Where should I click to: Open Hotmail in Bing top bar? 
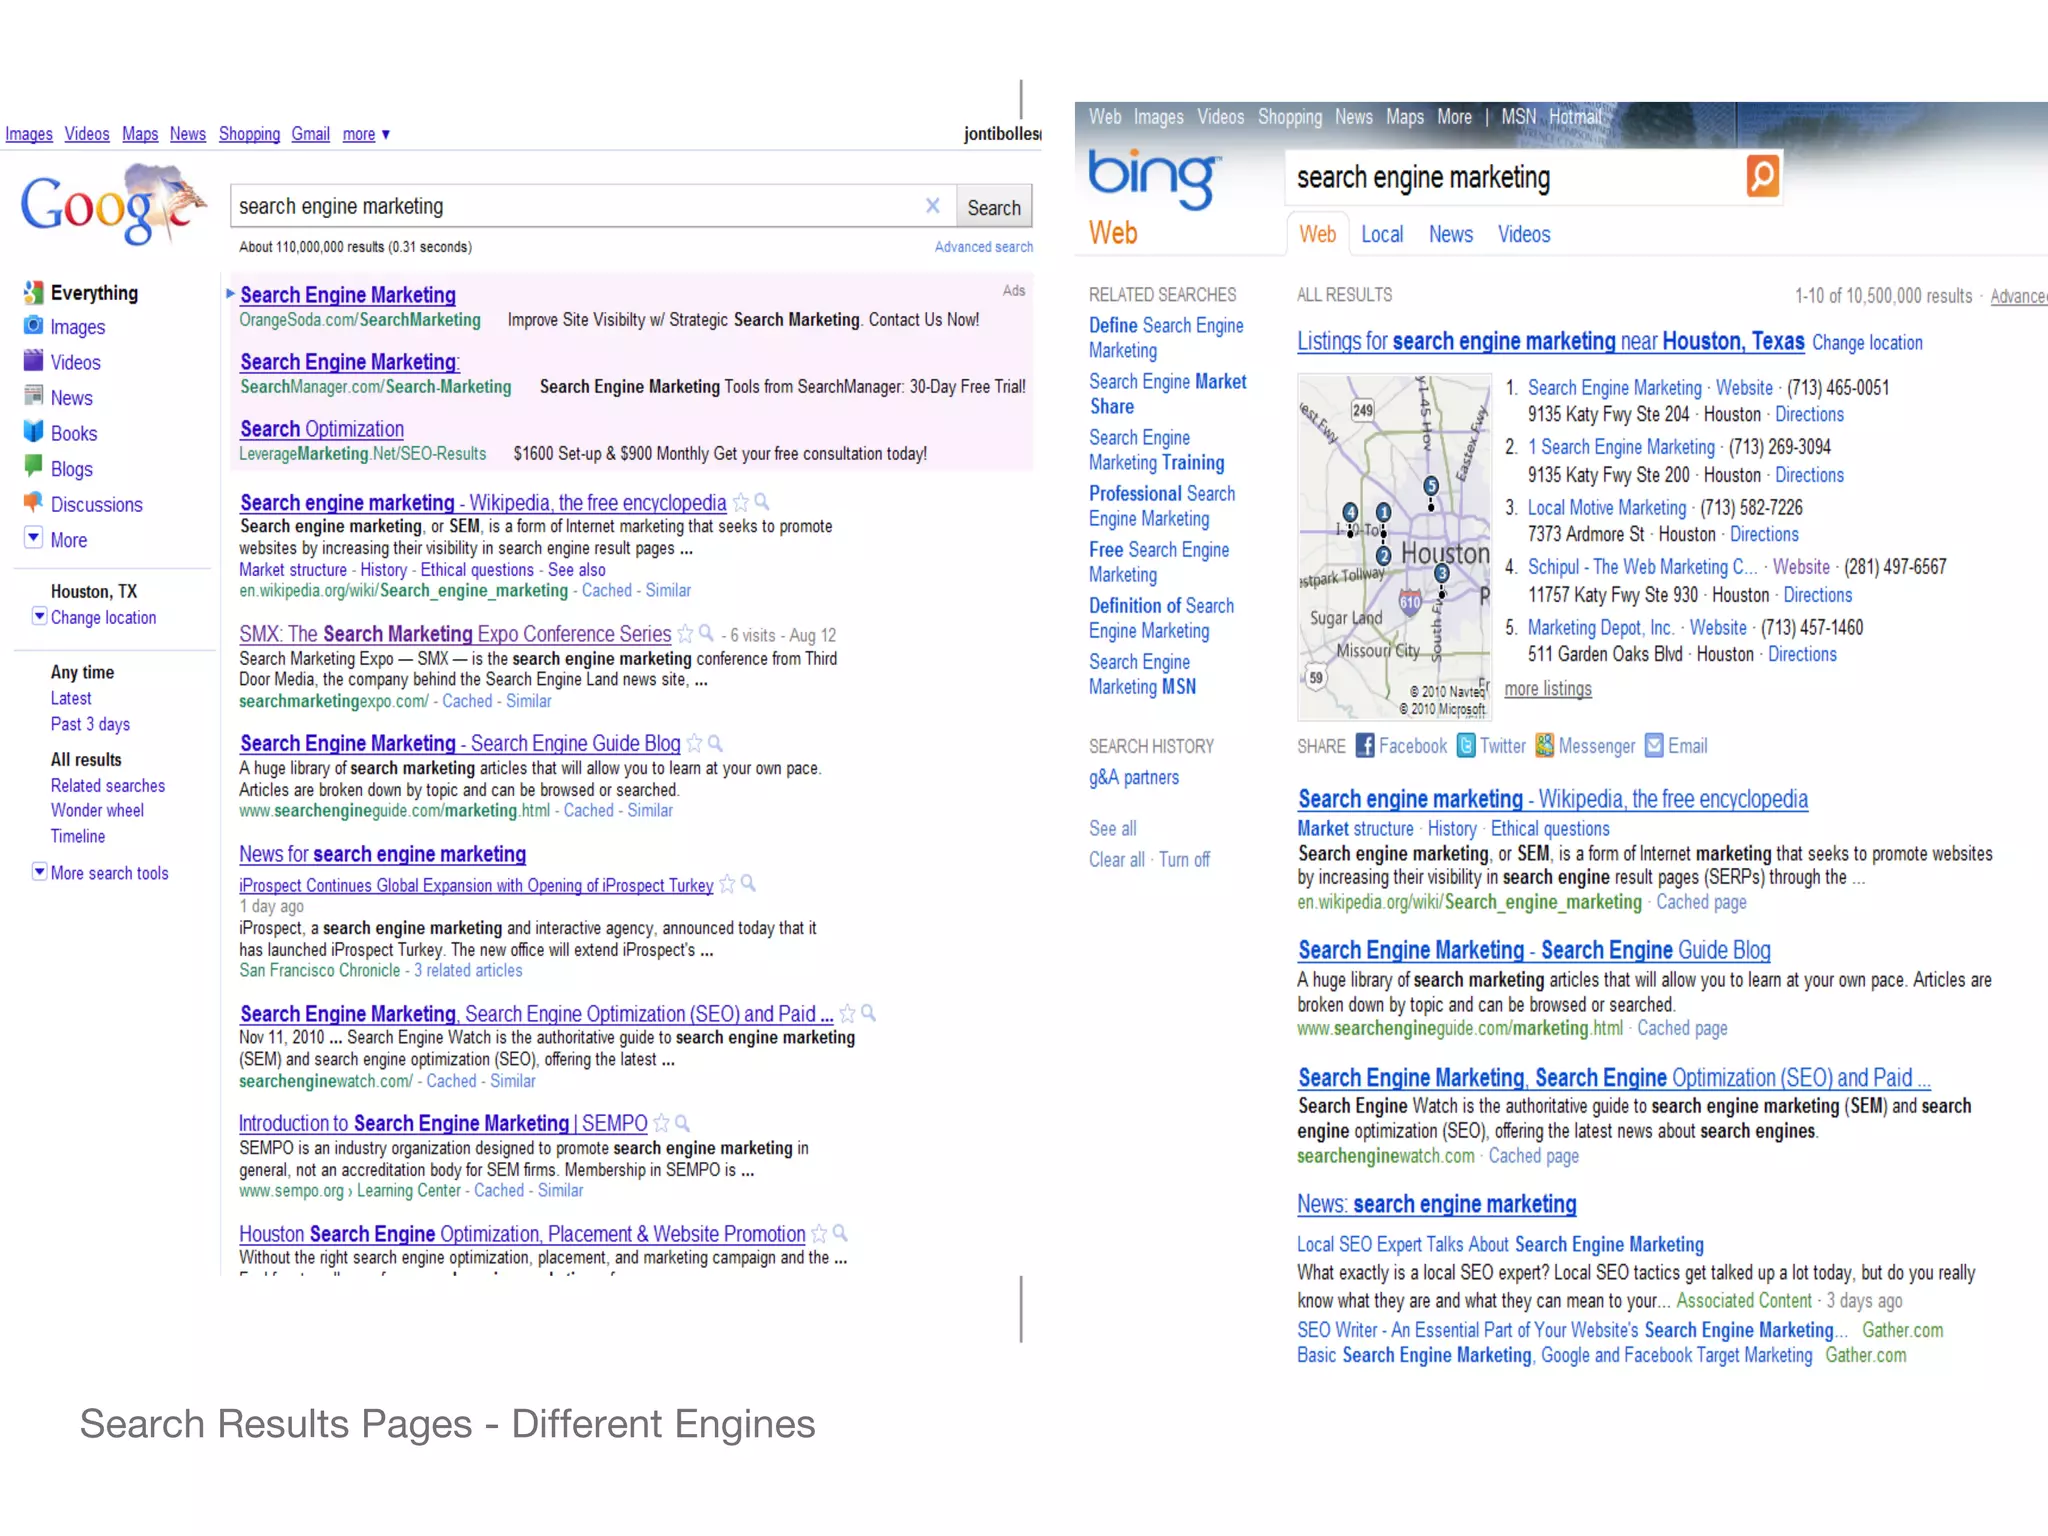1575,117
